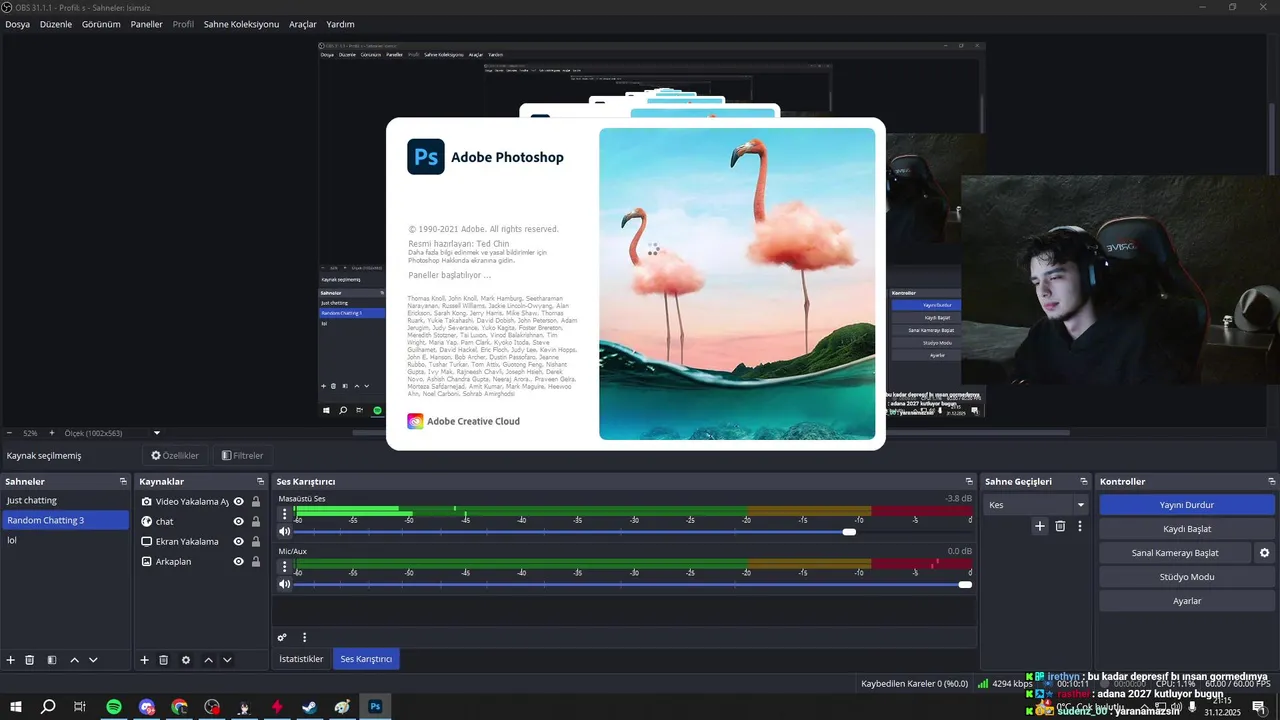This screenshot has height=720, width=1280.
Task: Open scene filters icon in Sahneler toolbar
Action: point(52,660)
